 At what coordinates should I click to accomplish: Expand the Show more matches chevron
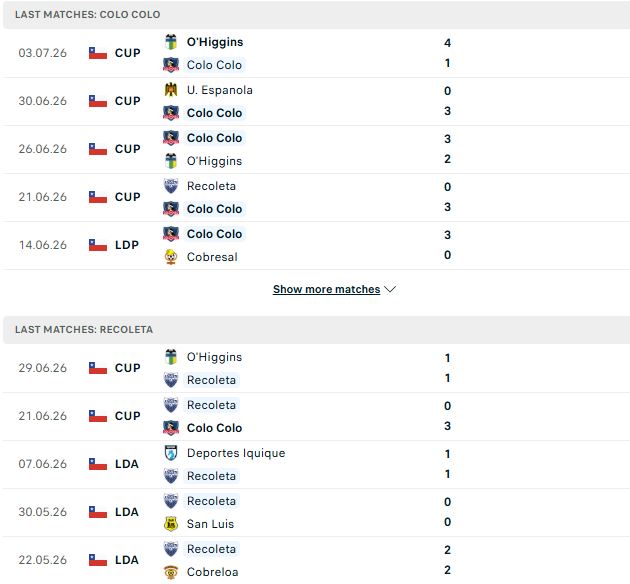[x=390, y=289]
